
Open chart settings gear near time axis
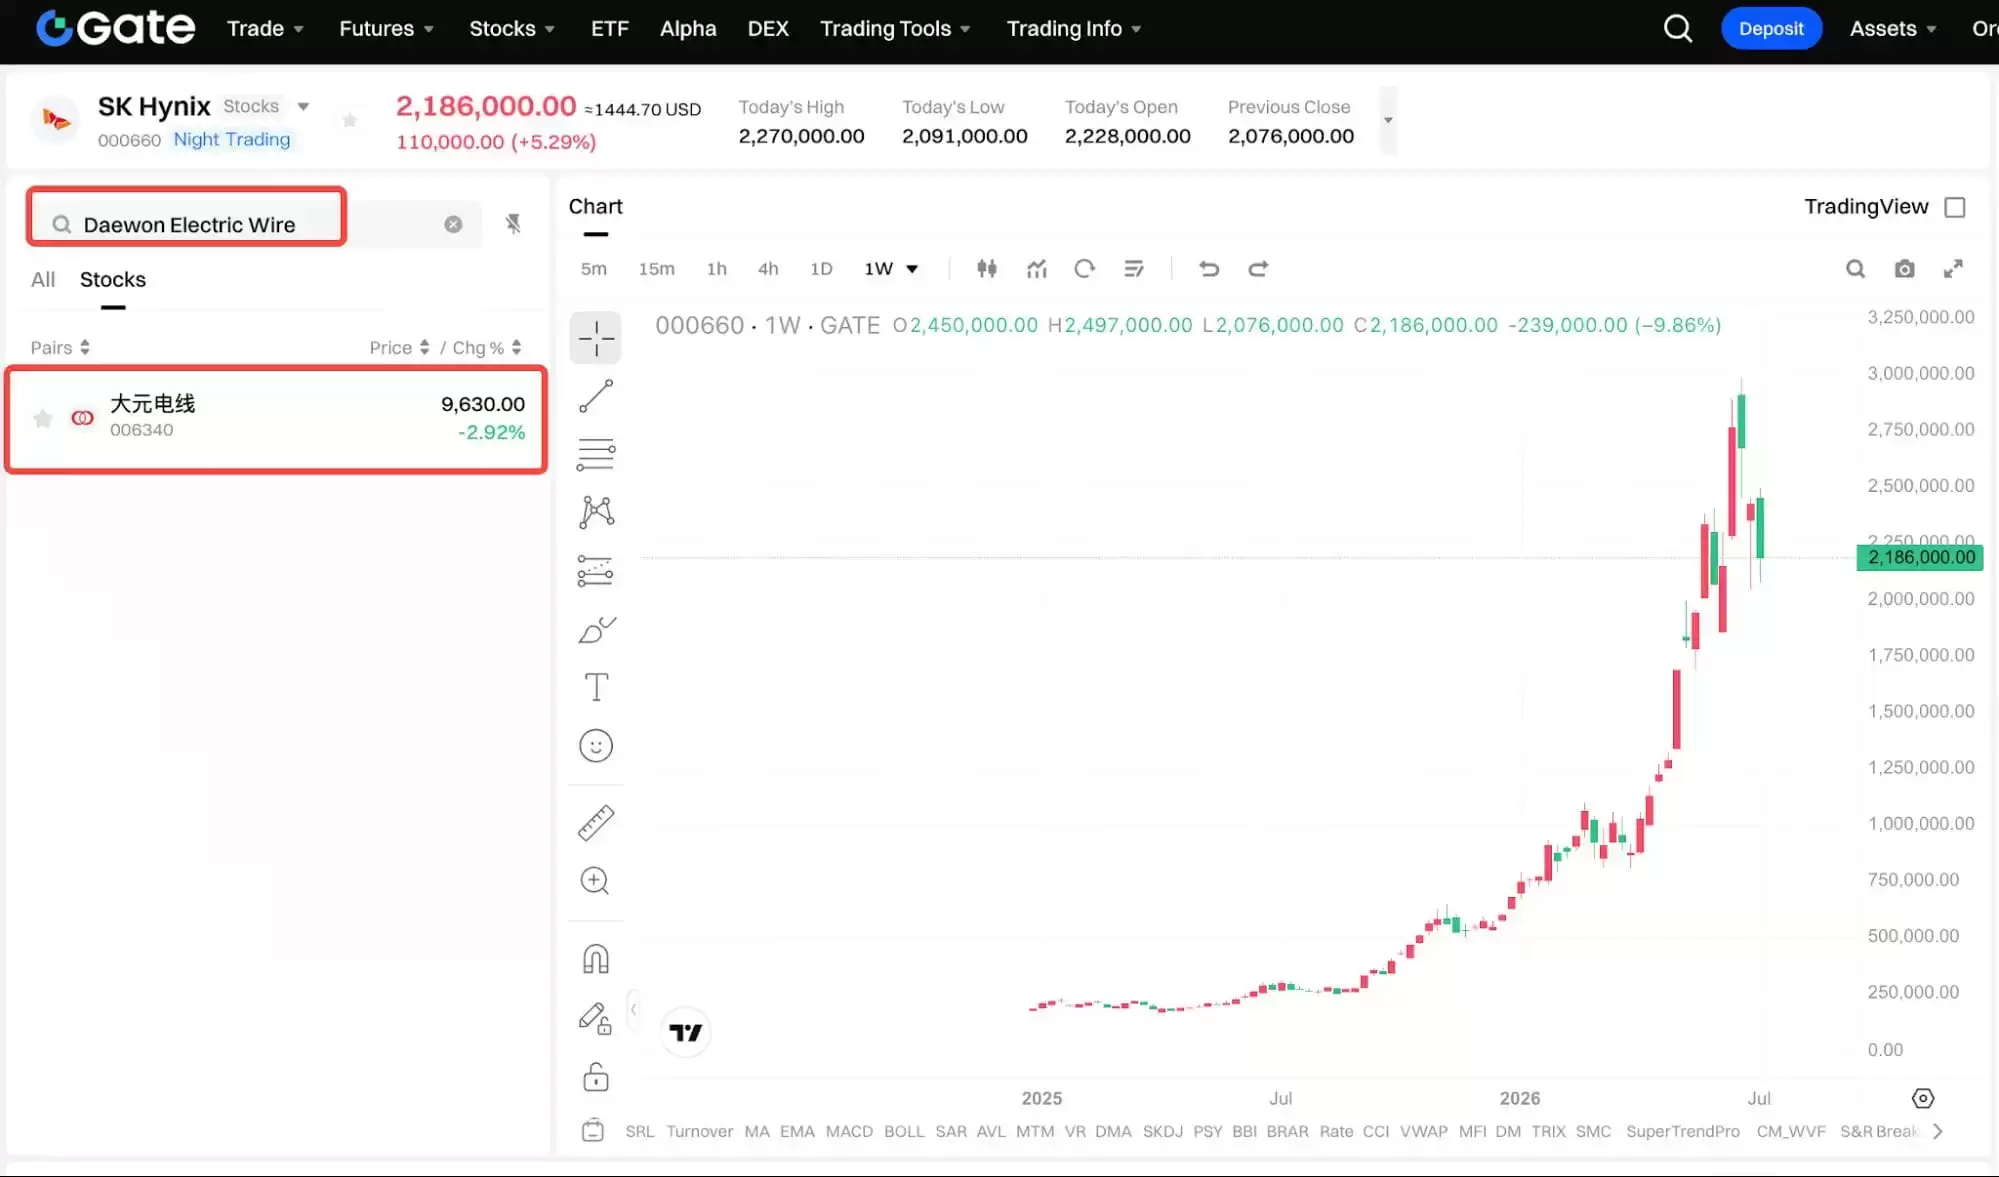tap(1922, 1098)
